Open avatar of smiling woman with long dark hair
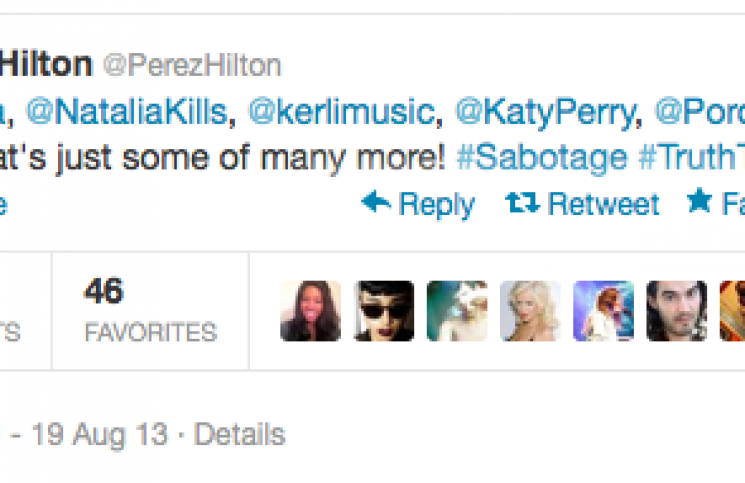Image resolution: width=745 pixels, height=483 pixels. click(x=310, y=311)
